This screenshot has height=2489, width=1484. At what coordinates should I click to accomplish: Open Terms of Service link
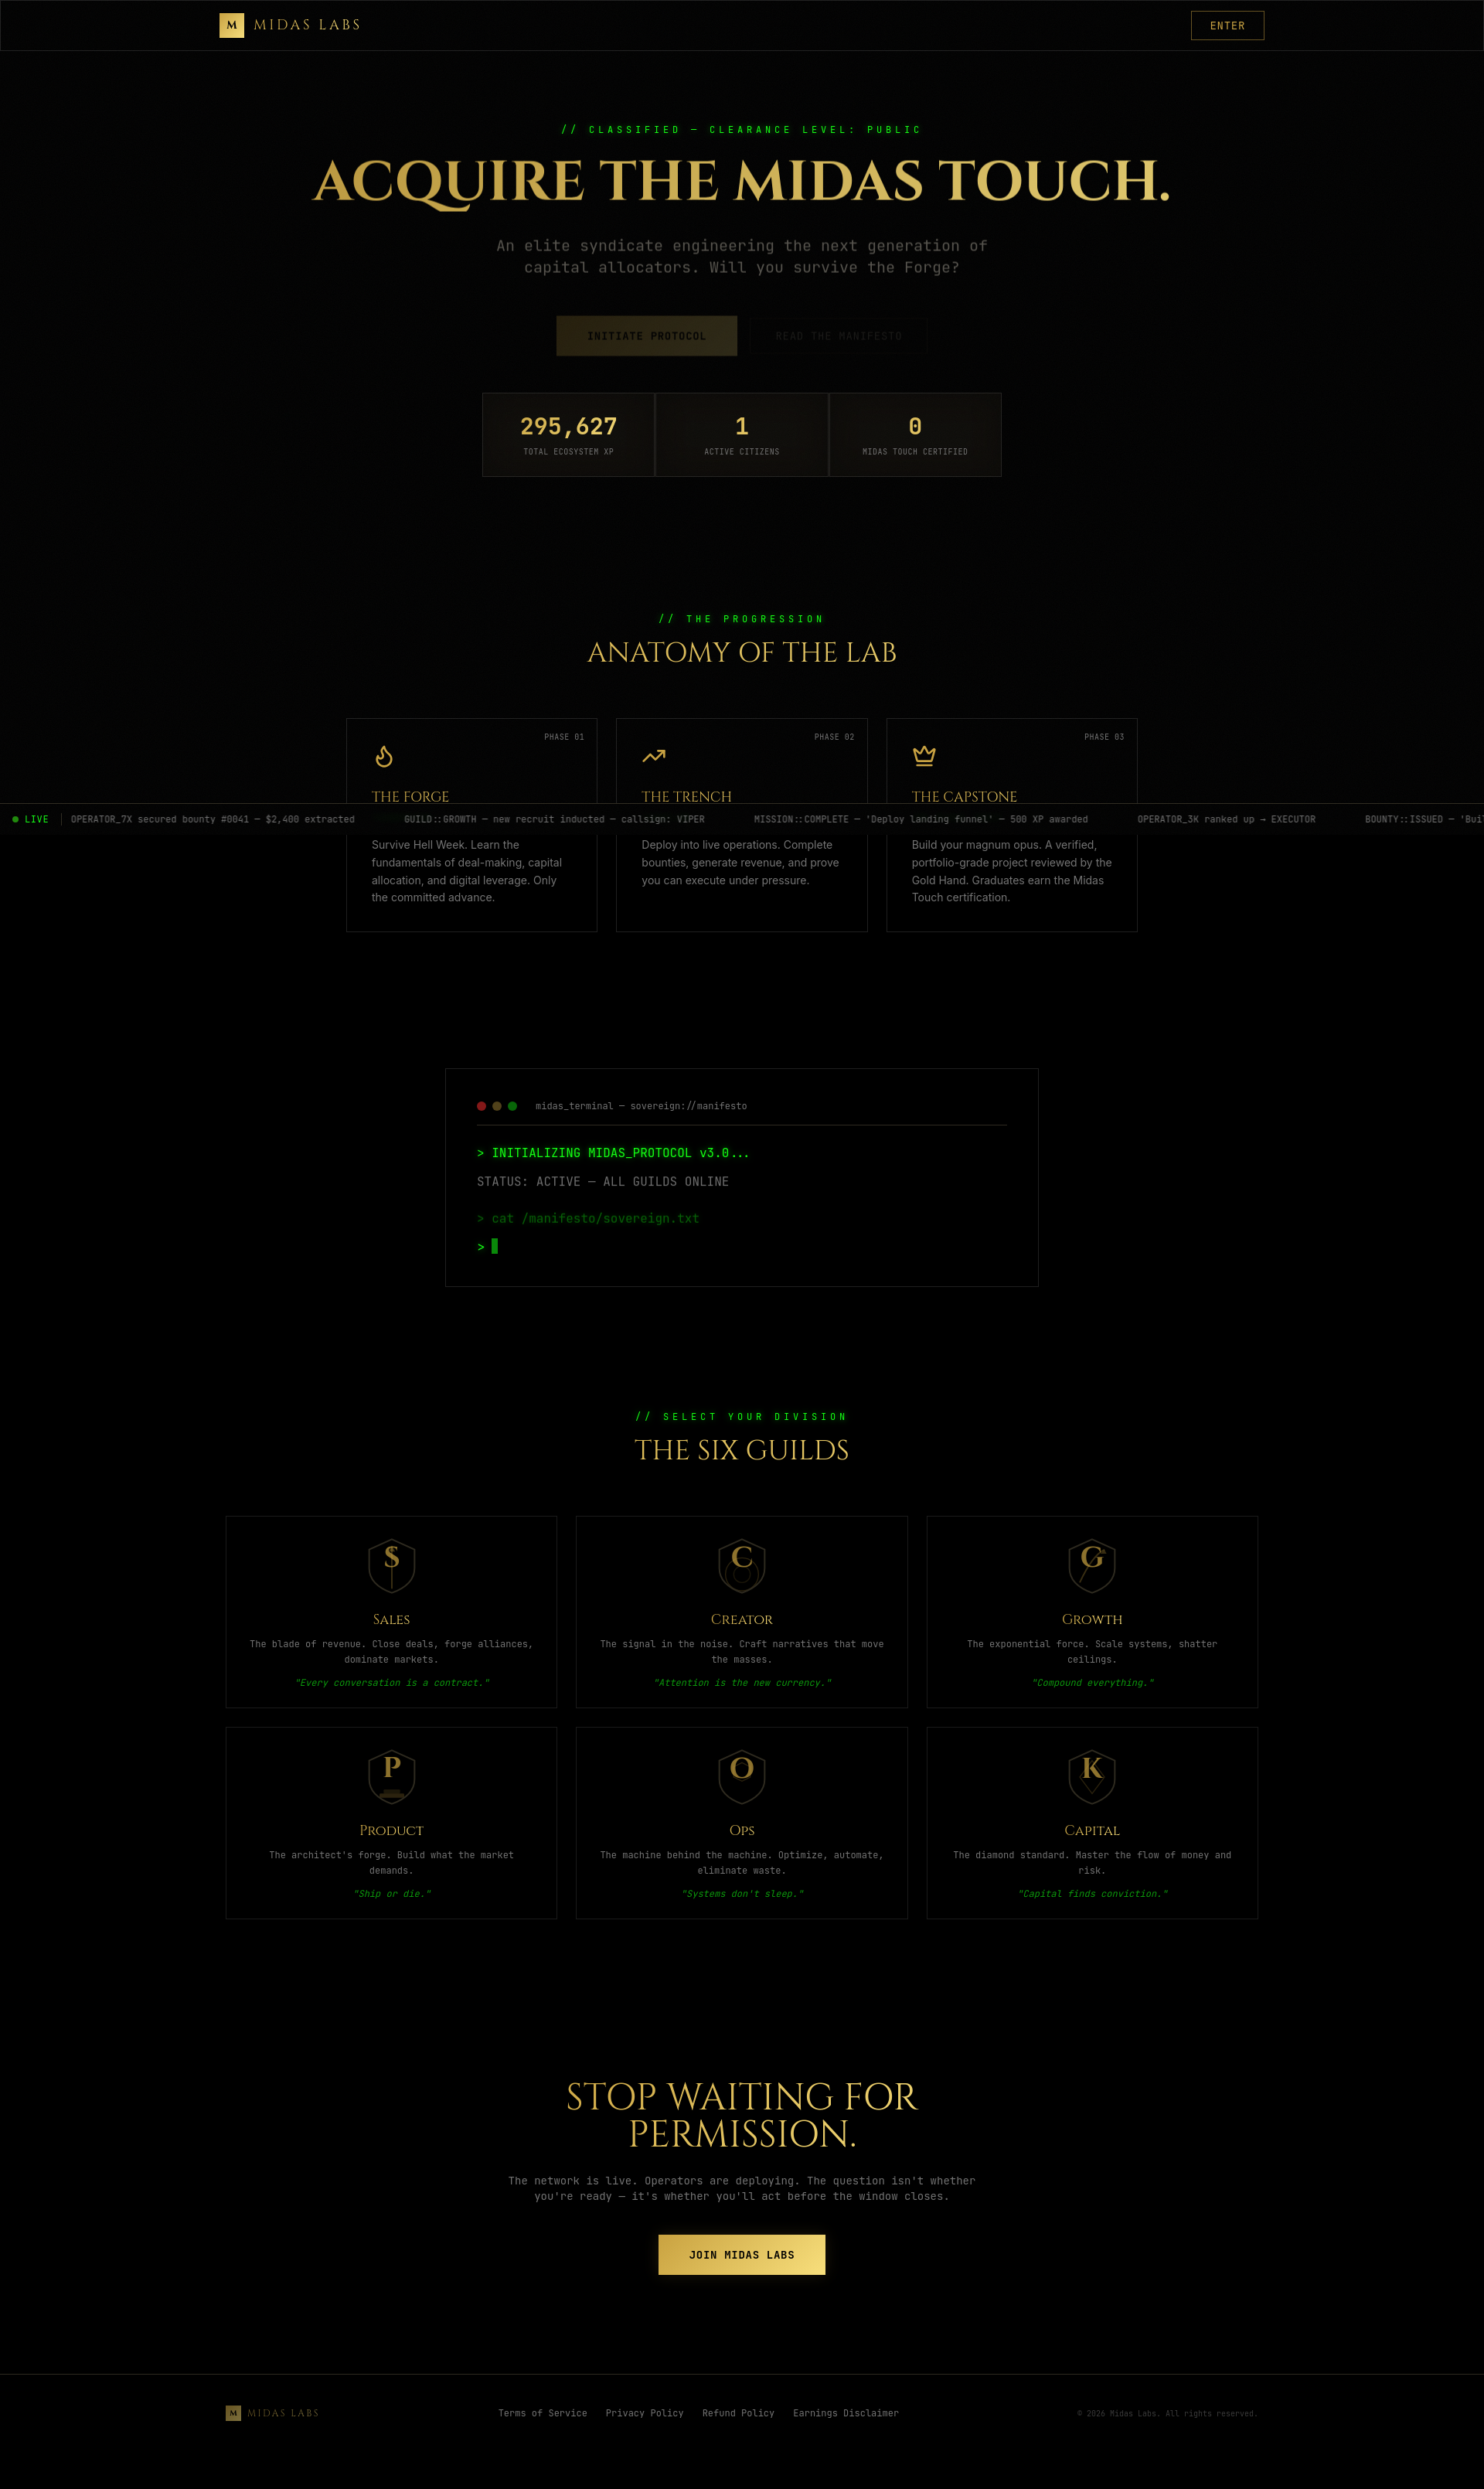(x=543, y=2413)
